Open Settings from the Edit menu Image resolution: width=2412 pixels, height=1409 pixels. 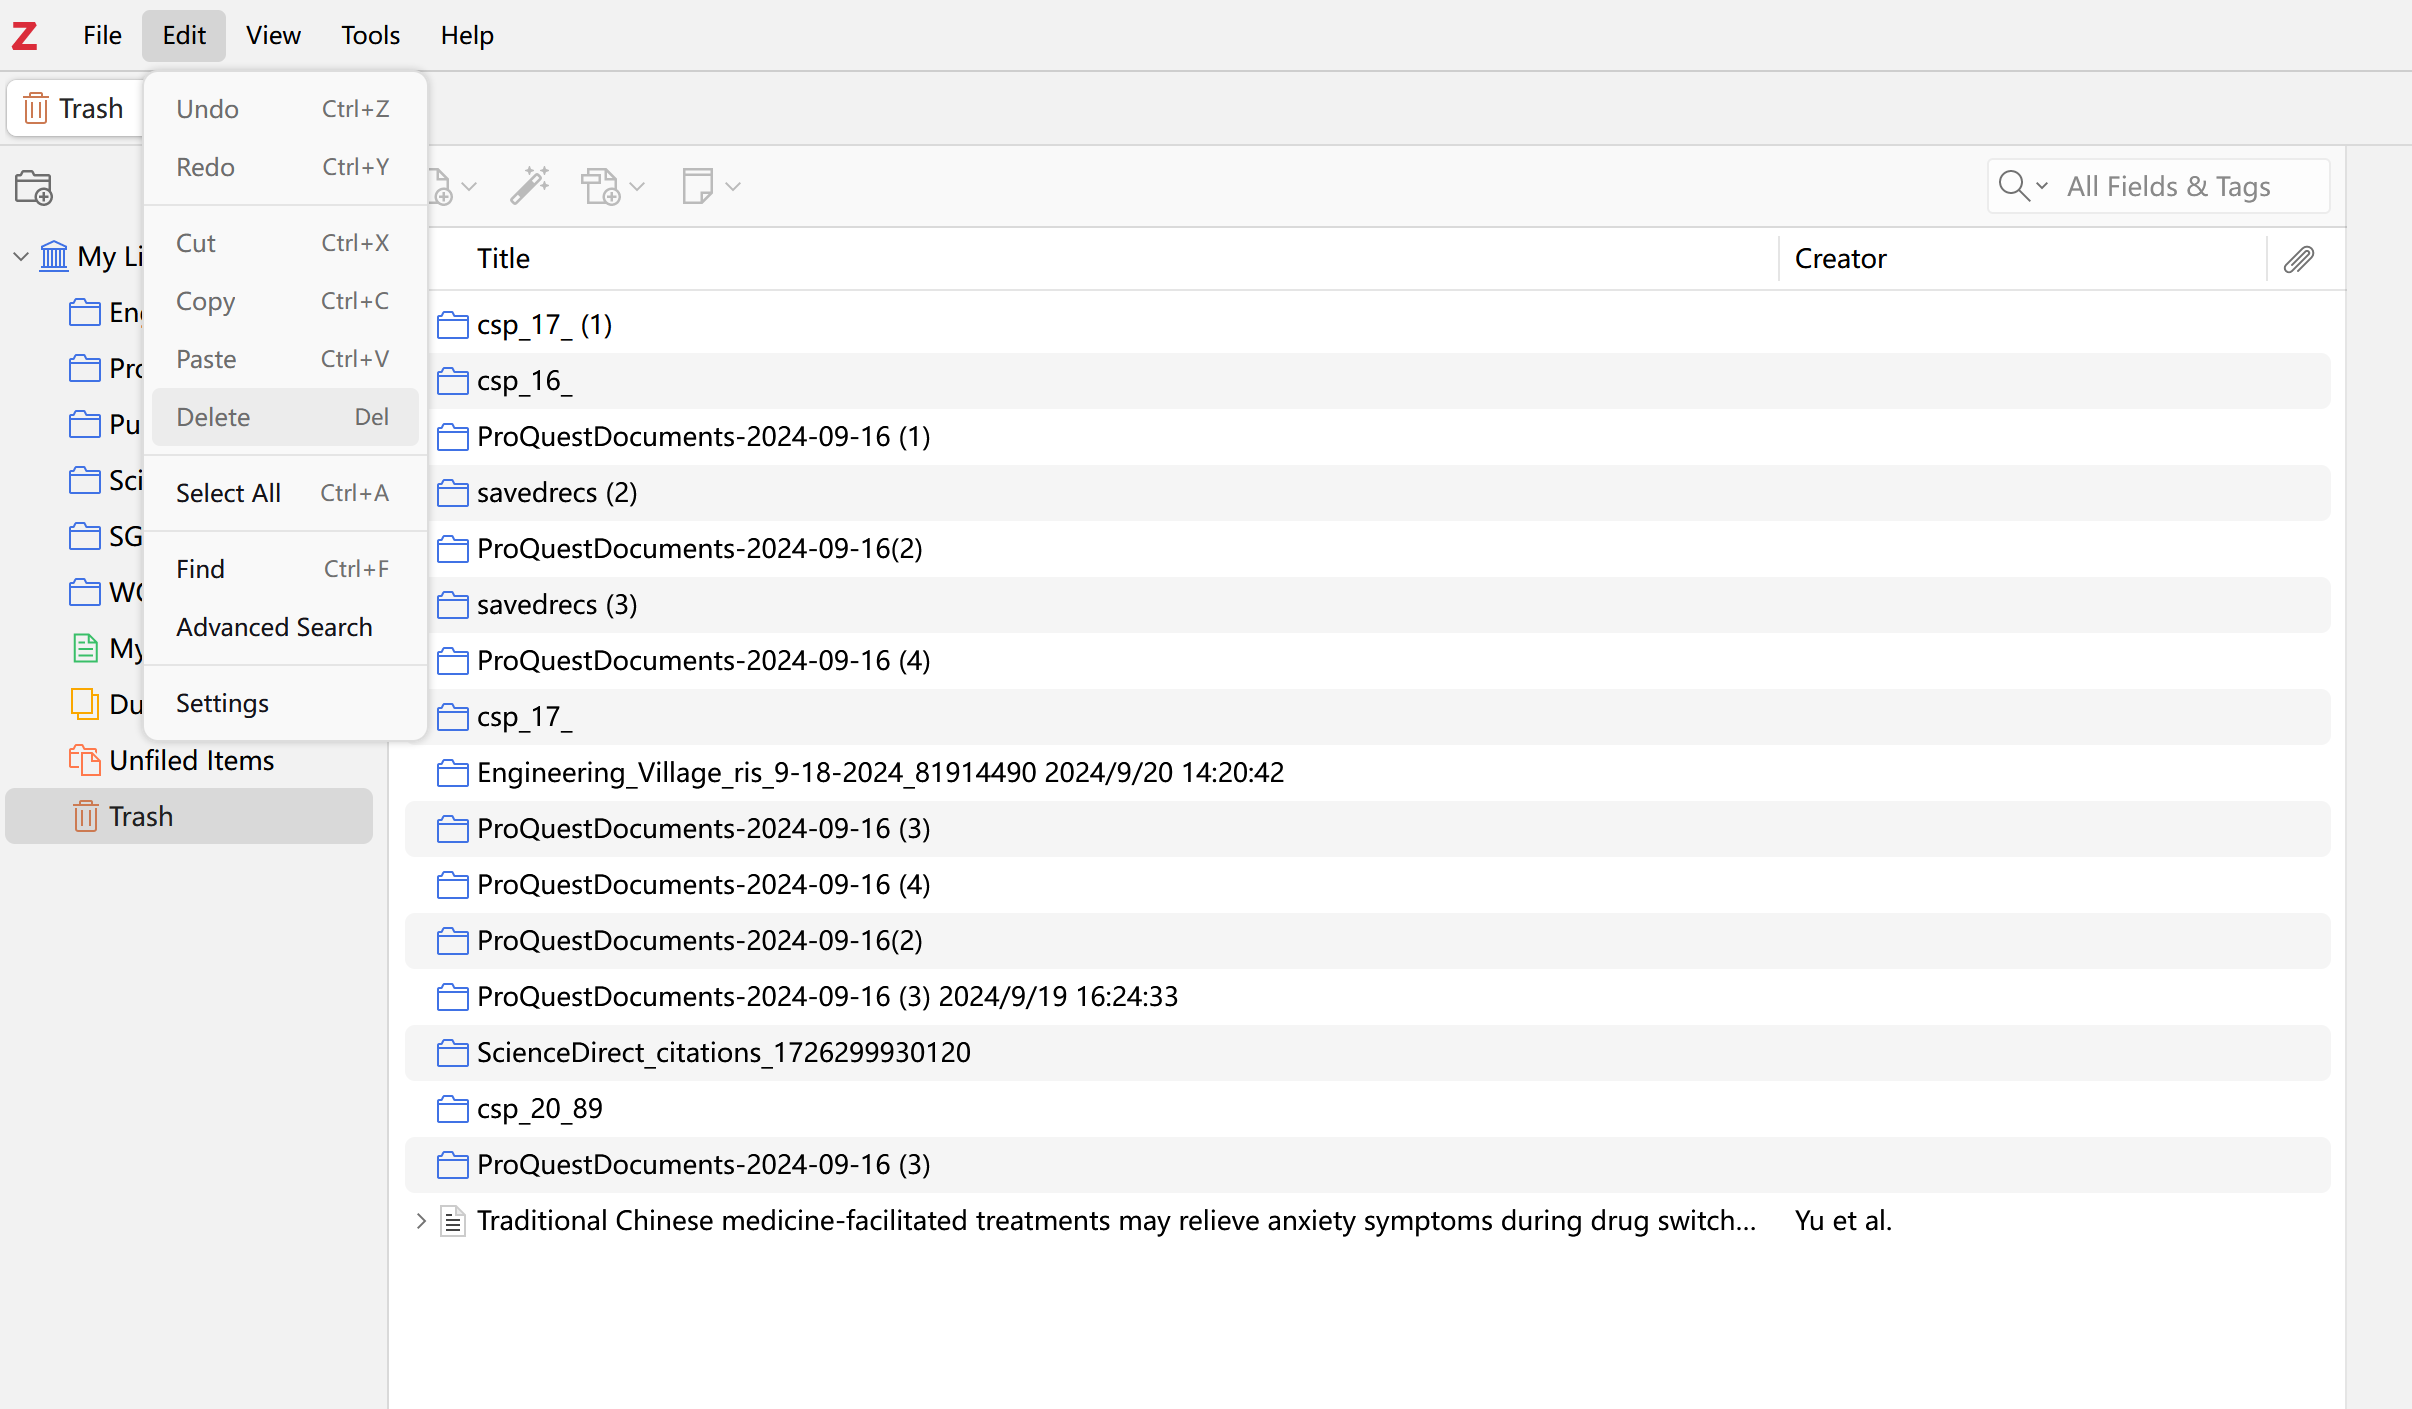[285, 703]
